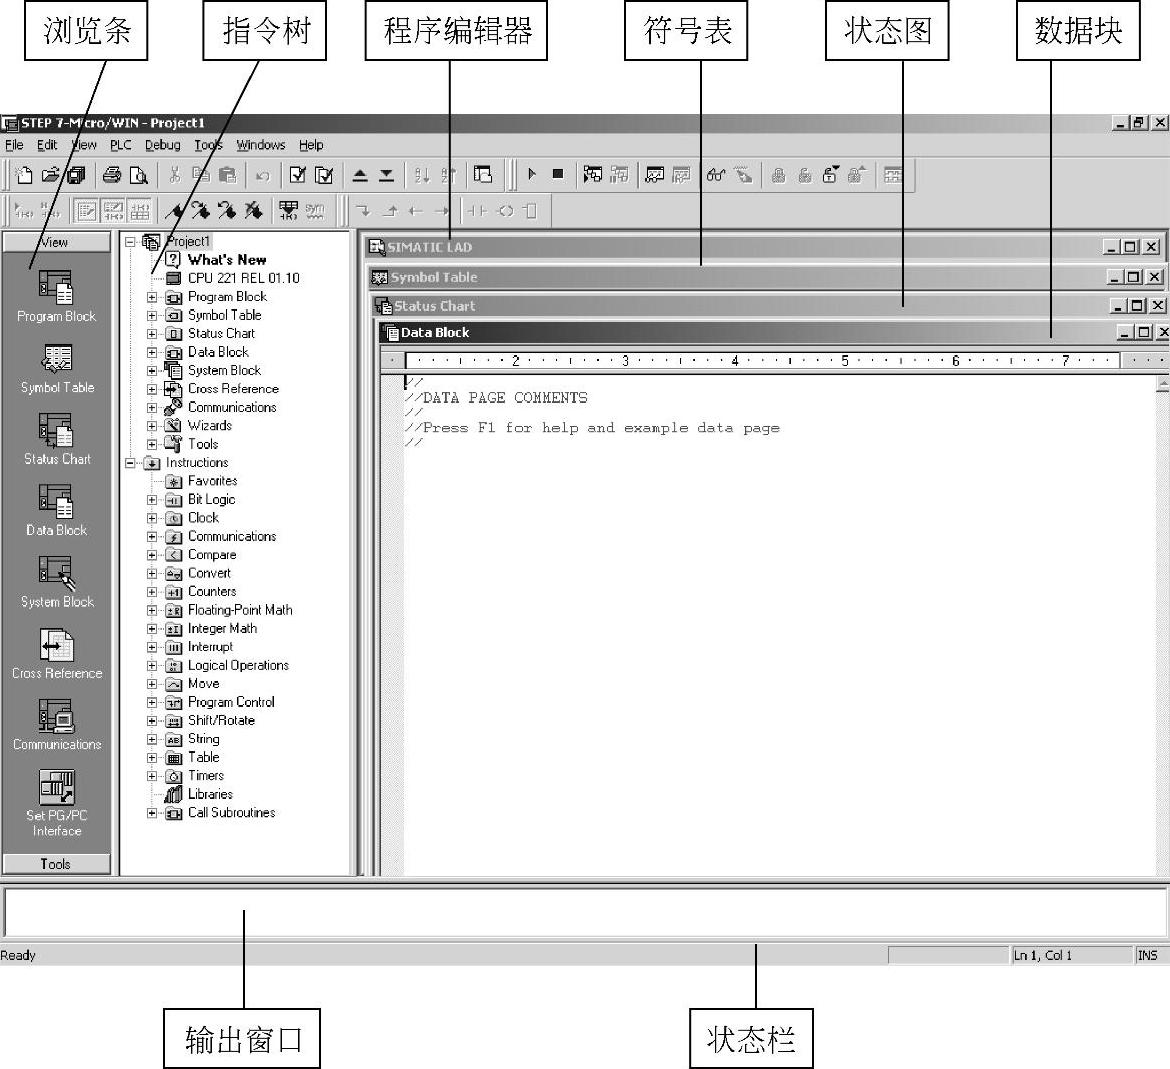Screen dimensions: 1170x1069
Task: Collapse the Instructions tree node
Action: click(131, 463)
